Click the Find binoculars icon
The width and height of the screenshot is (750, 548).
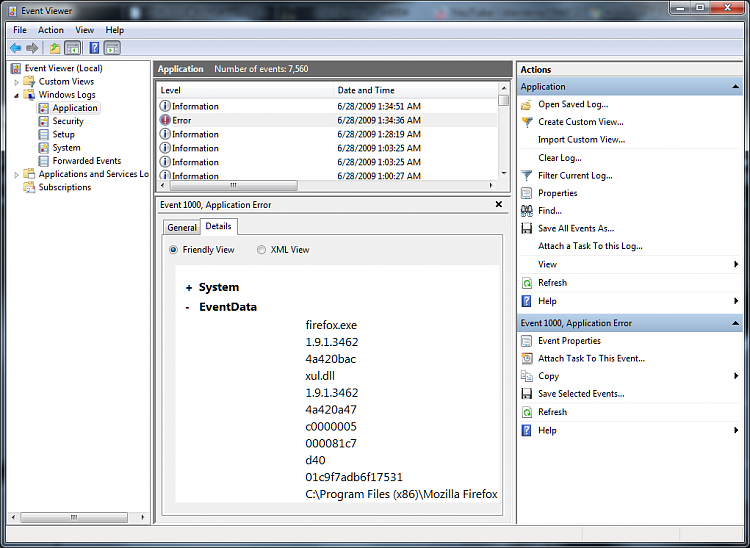coord(527,211)
